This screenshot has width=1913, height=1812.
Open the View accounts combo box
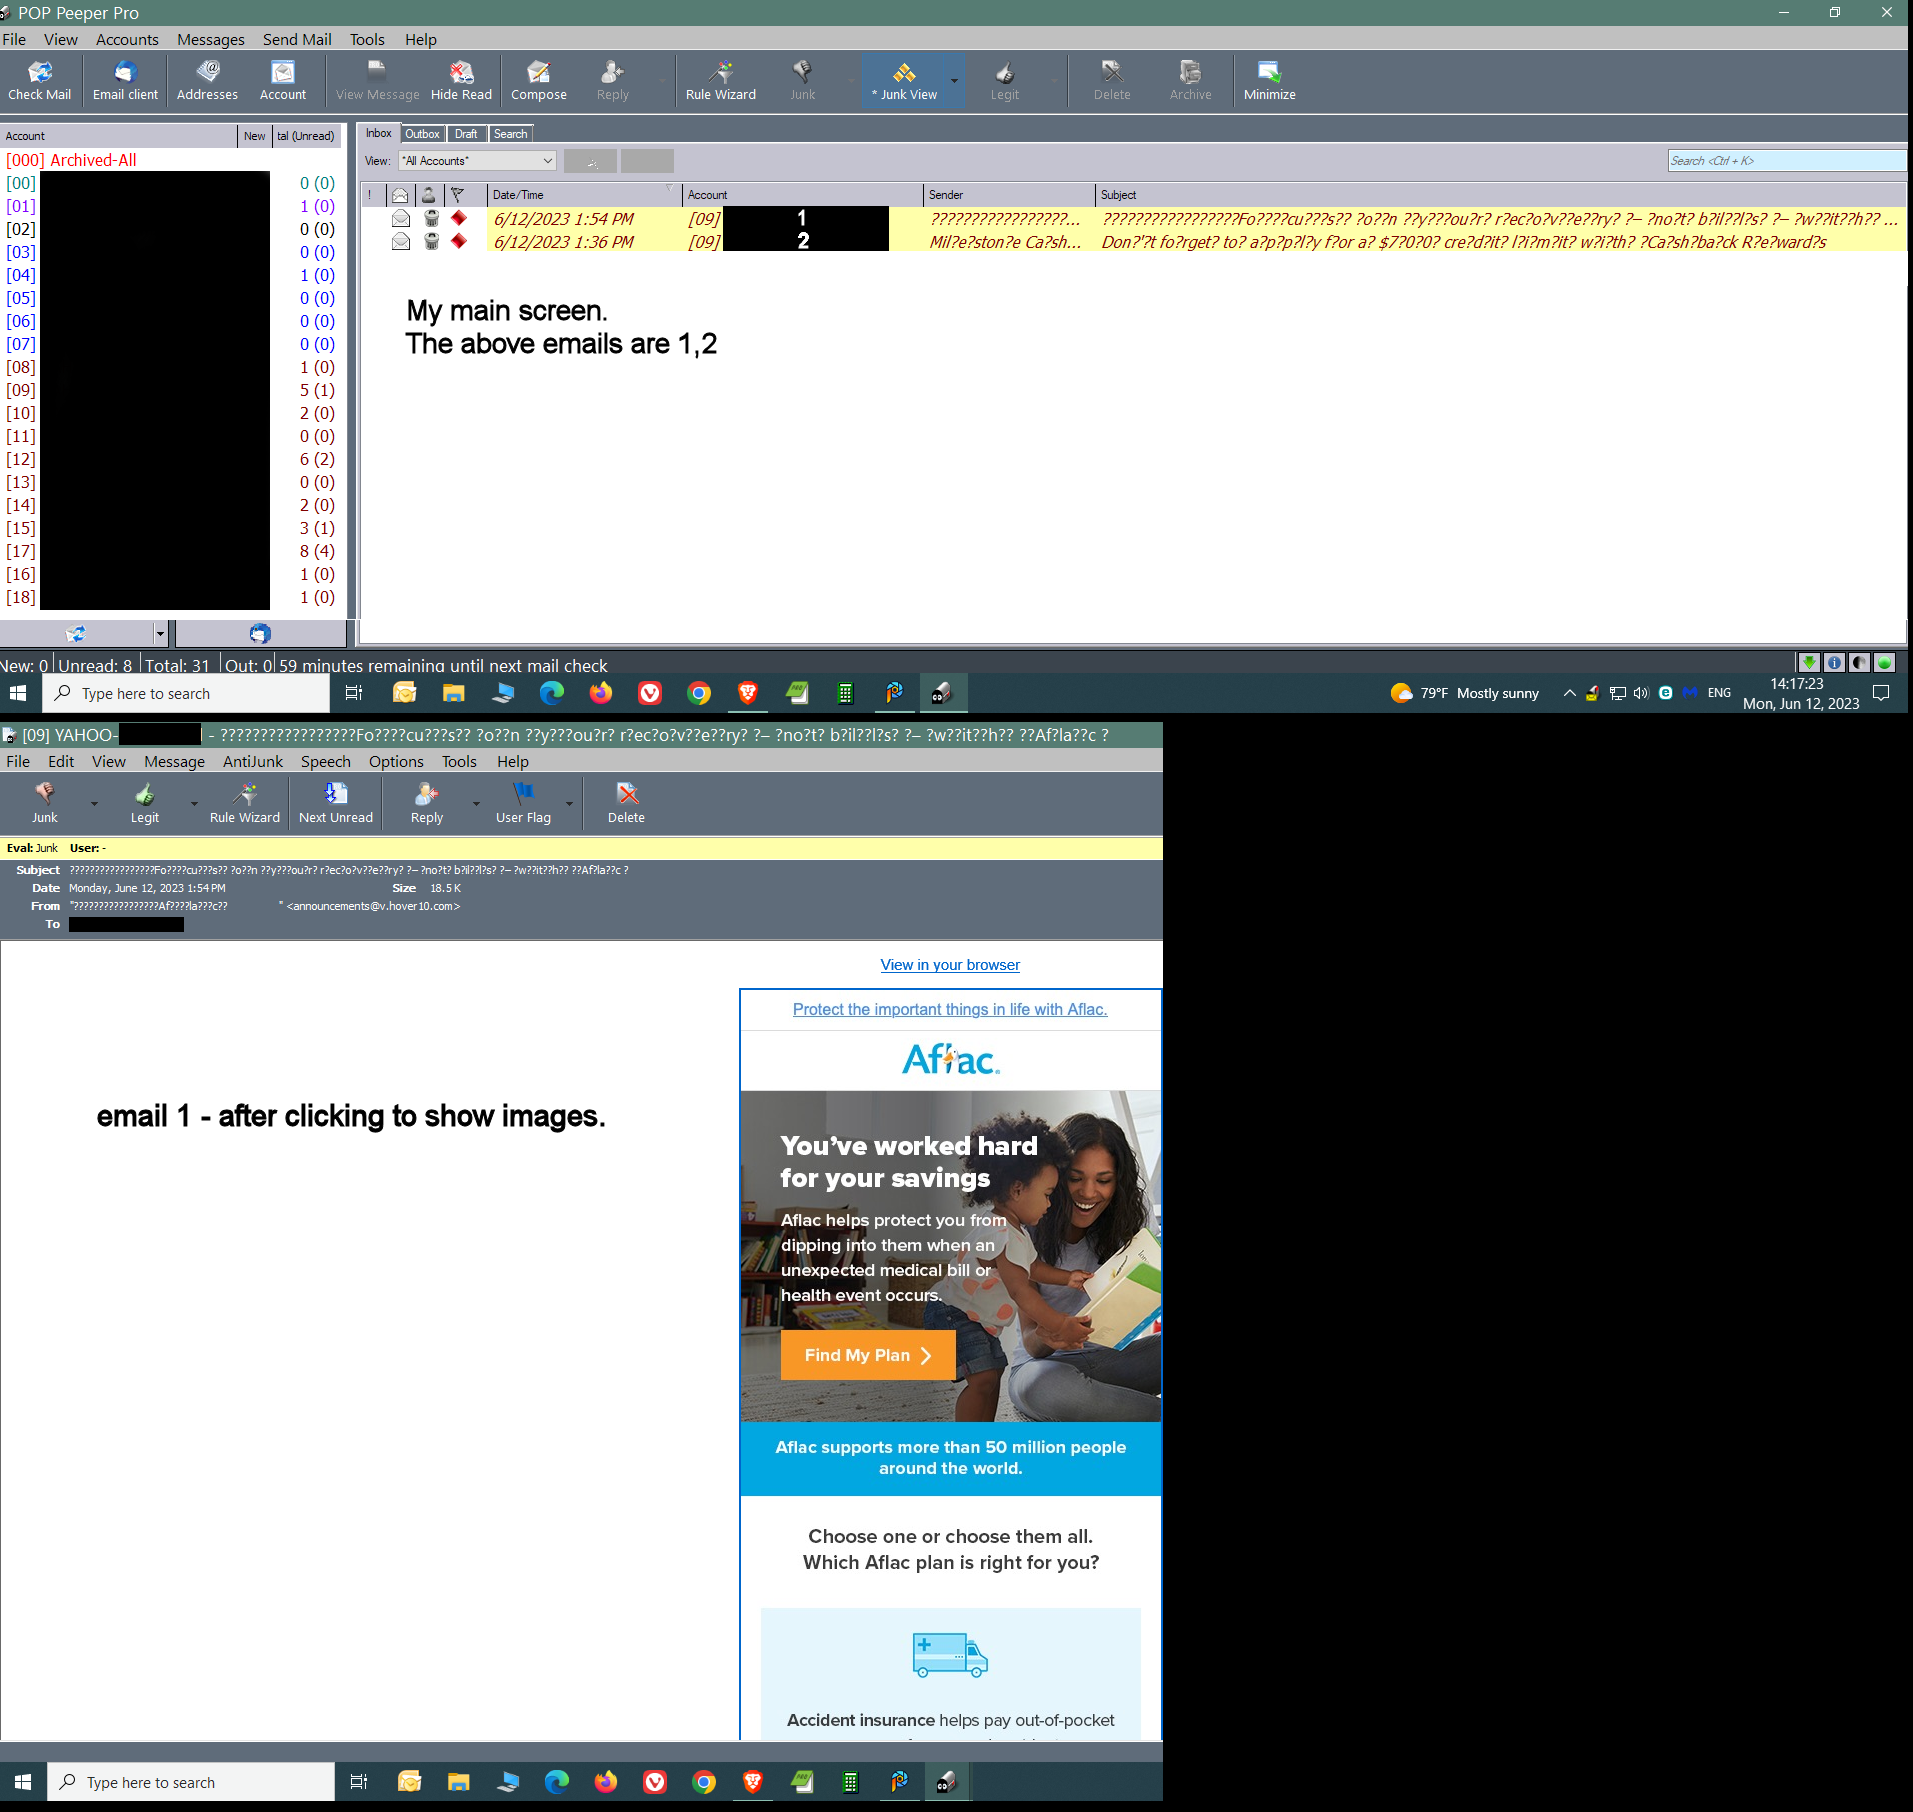(x=478, y=161)
